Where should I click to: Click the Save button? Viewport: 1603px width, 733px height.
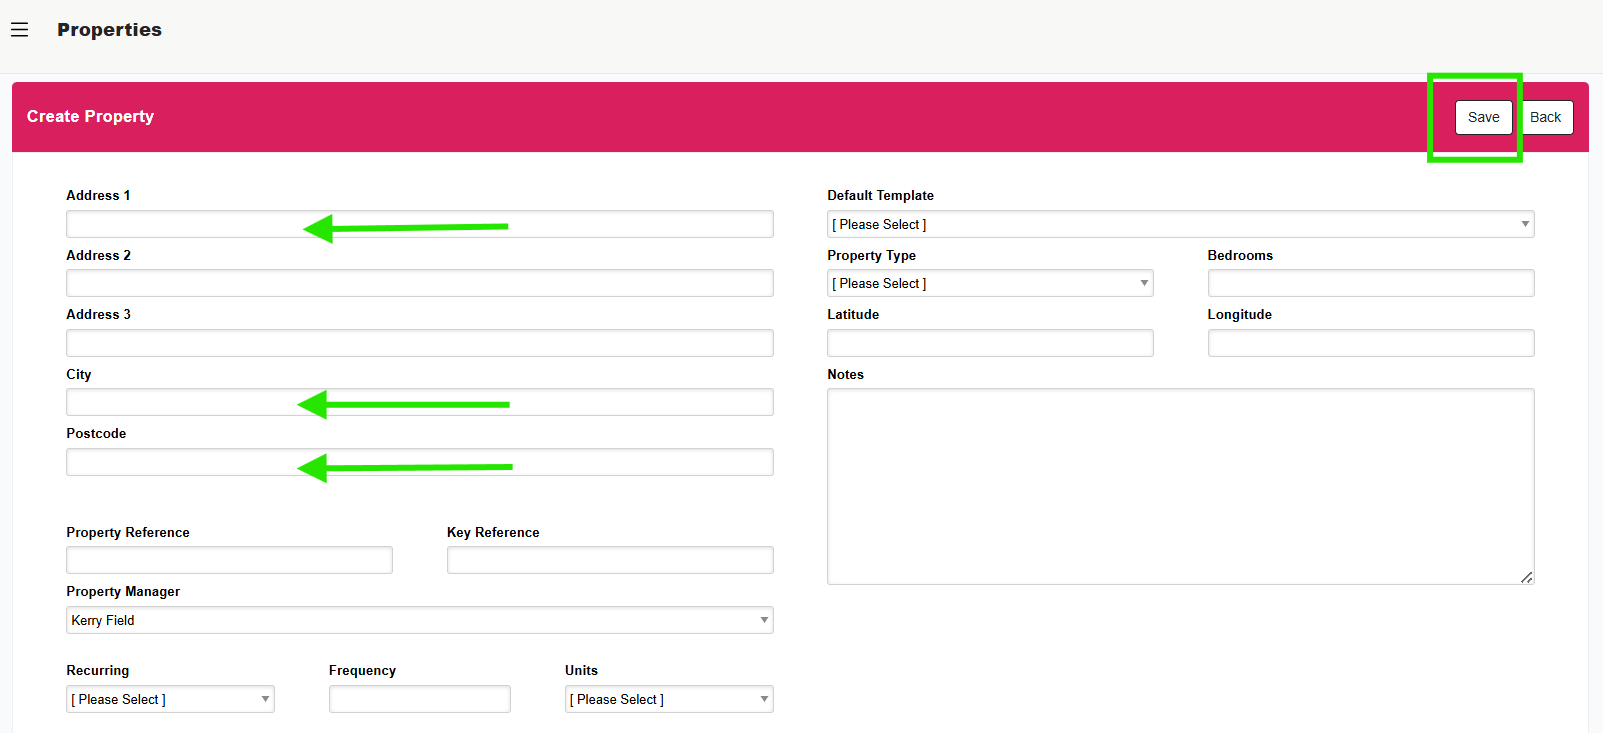pyautogui.click(x=1483, y=117)
